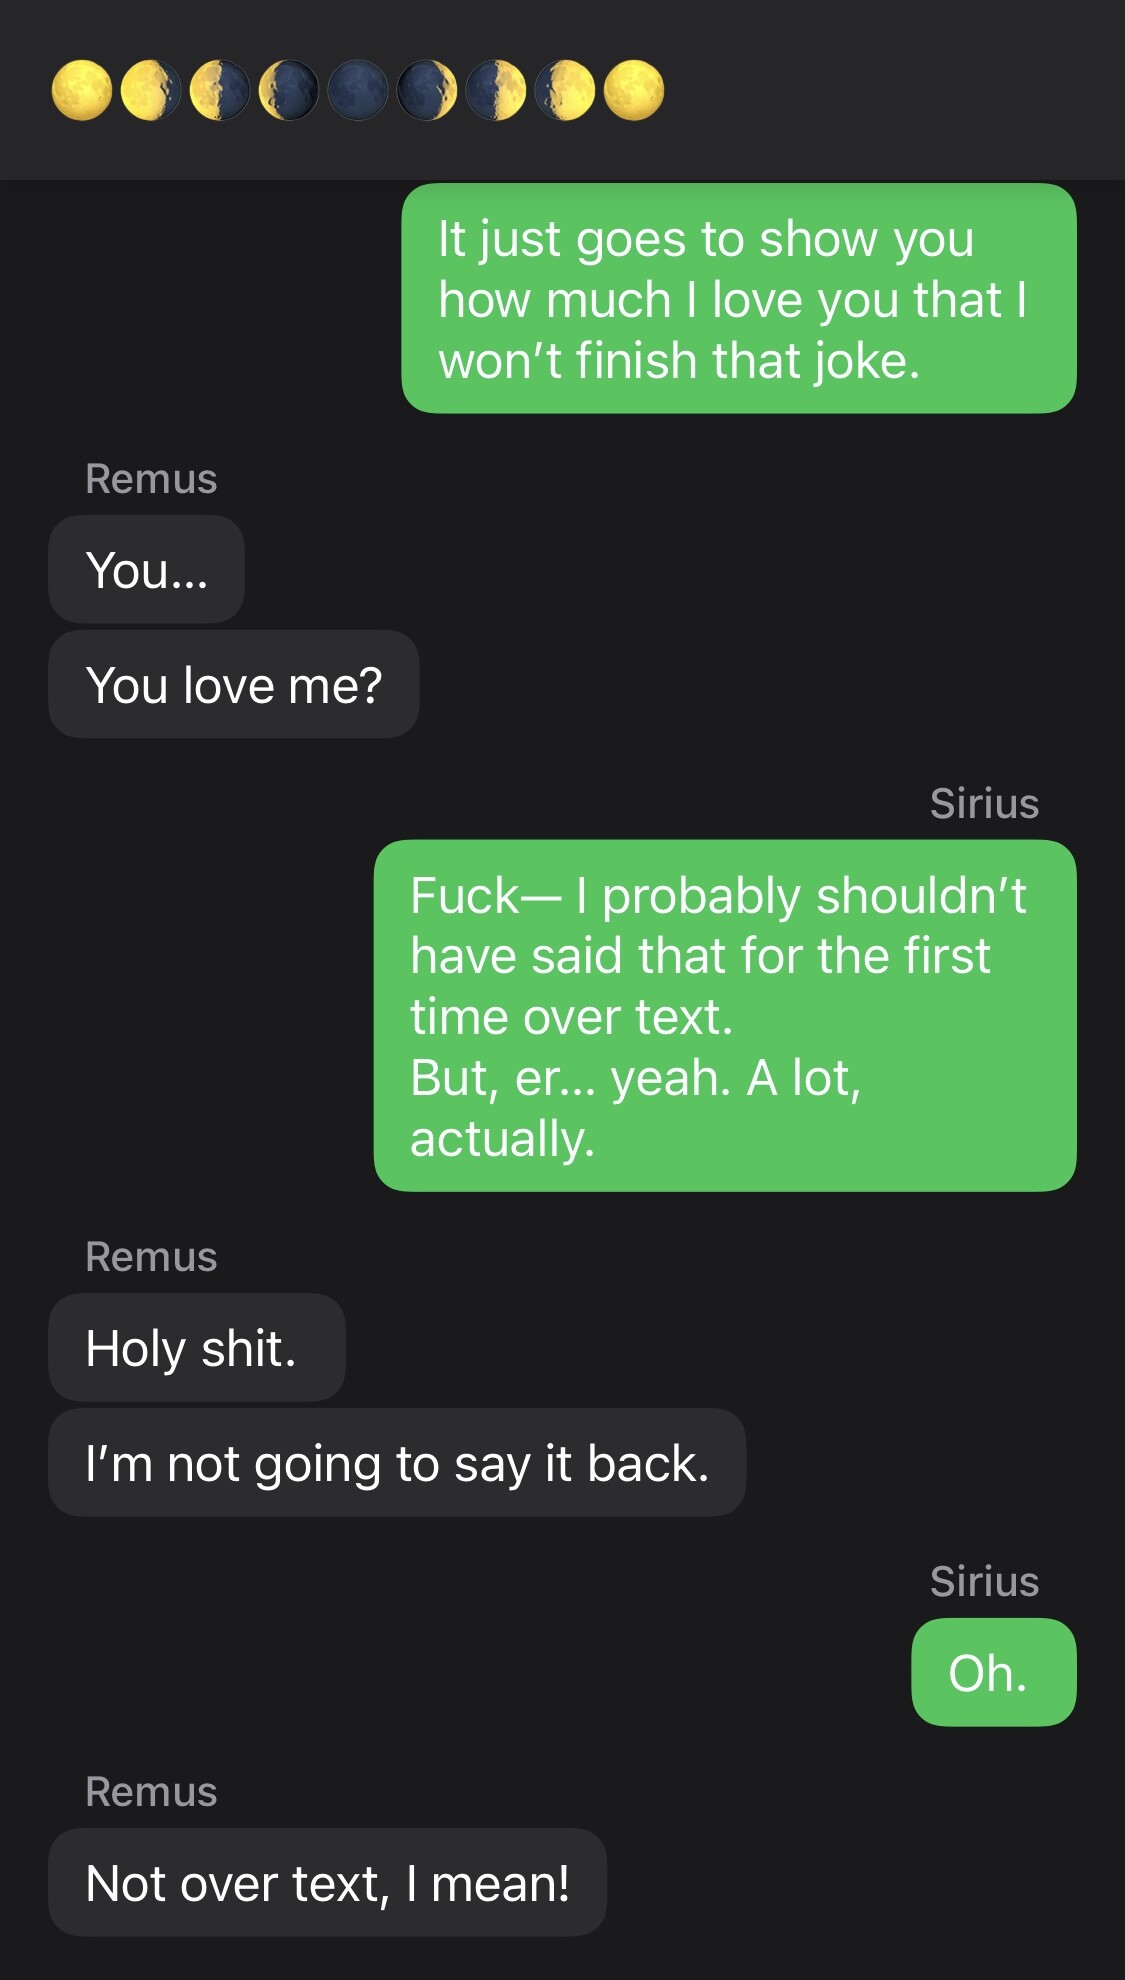The image size is (1125, 1980).
Task: Tap the waxing gibbous moon emoji
Action: coord(565,91)
